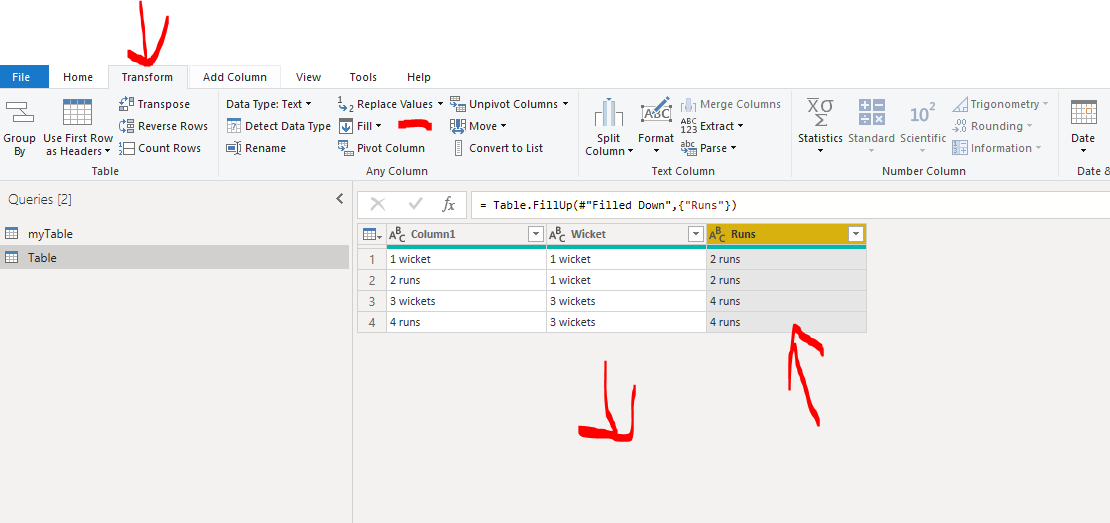Click Reverse Rows in the ribbon
Image resolution: width=1110 pixels, height=523 pixels.
pos(163,126)
